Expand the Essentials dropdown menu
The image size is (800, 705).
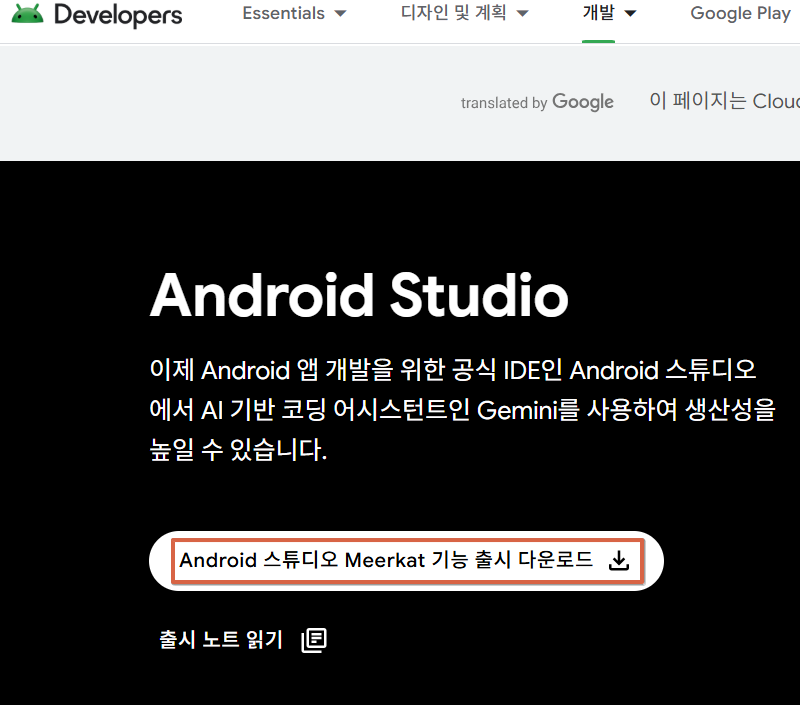294,13
